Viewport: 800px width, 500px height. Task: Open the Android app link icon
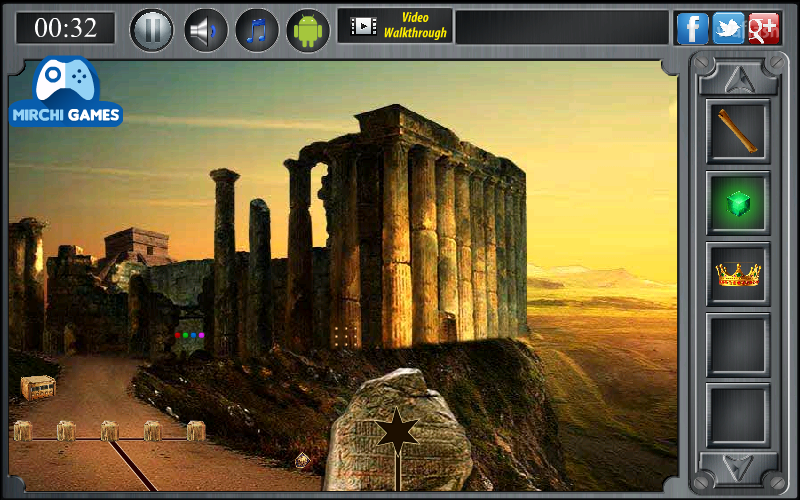pyautogui.click(x=308, y=30)
